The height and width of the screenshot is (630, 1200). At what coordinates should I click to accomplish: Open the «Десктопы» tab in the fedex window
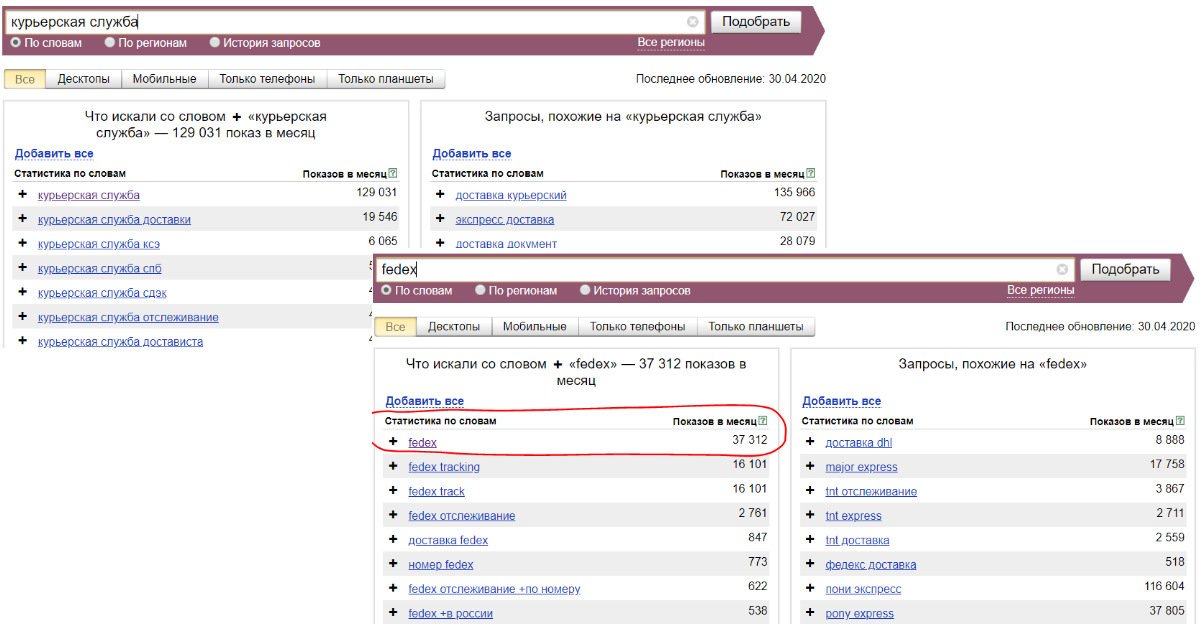point(454,327)
